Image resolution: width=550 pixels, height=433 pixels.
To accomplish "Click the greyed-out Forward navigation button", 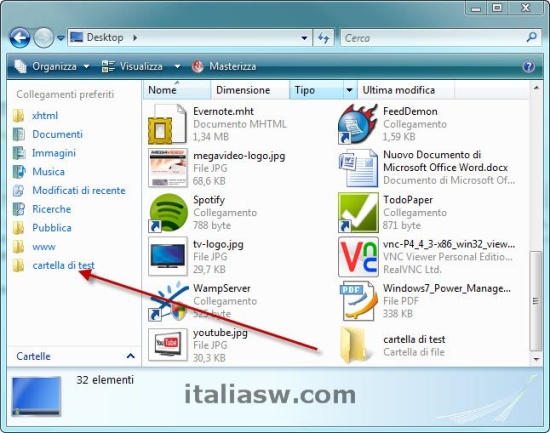I will click(43, 38).
